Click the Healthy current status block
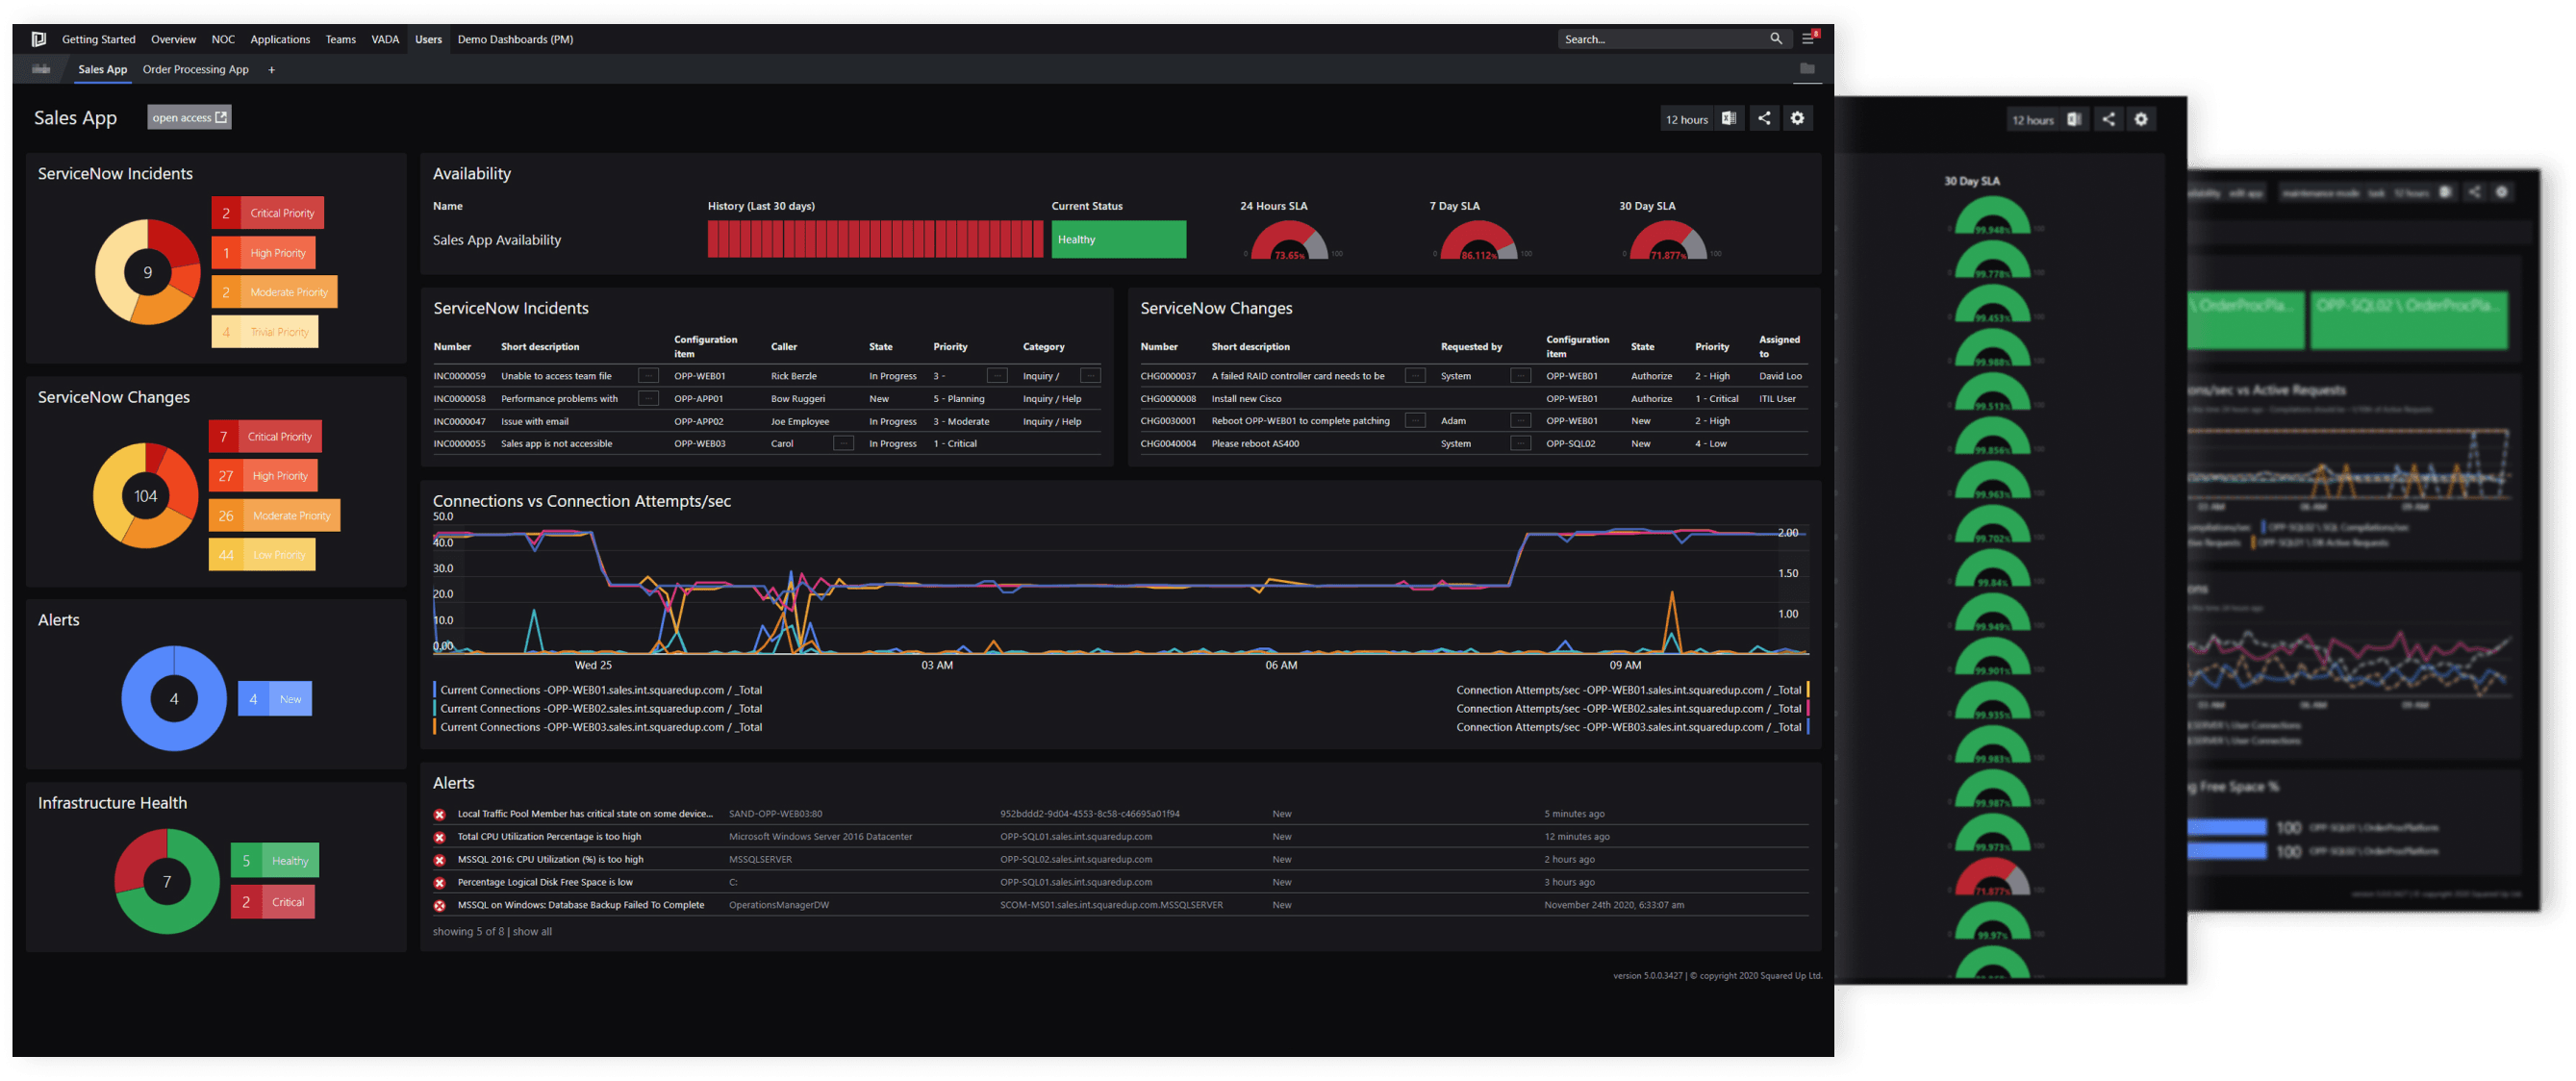 tap(1118, 240)
